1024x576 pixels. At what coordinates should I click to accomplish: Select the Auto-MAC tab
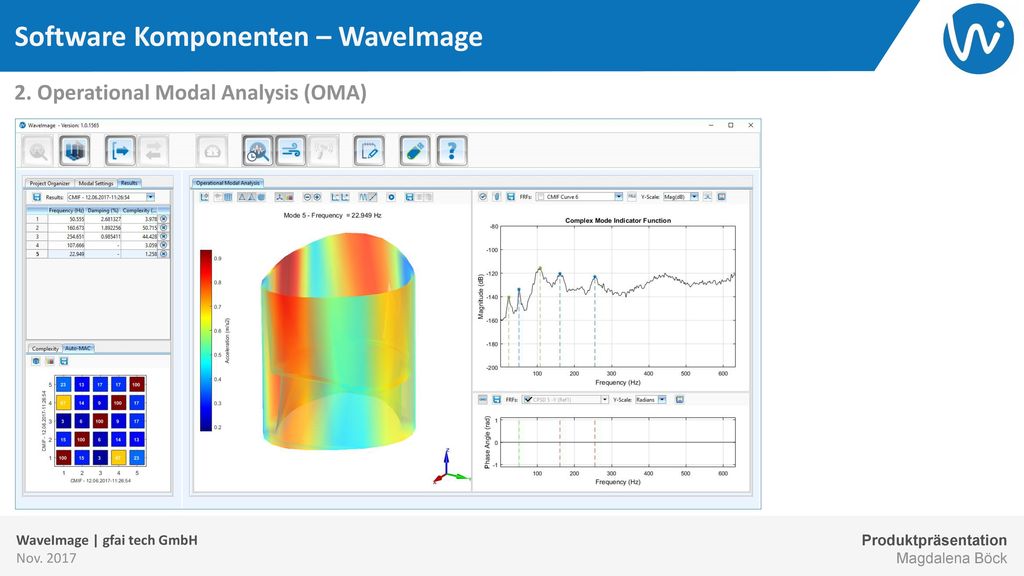point(78,348)
